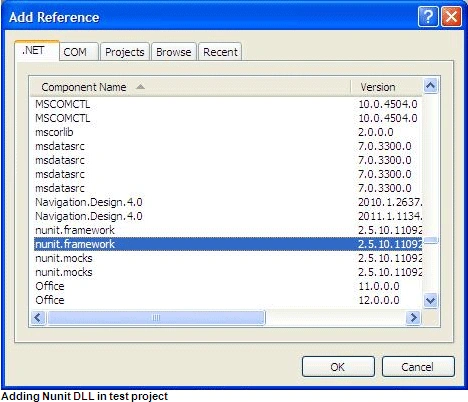Open the Projects tab
468x402 pixels.
(125, 52)
